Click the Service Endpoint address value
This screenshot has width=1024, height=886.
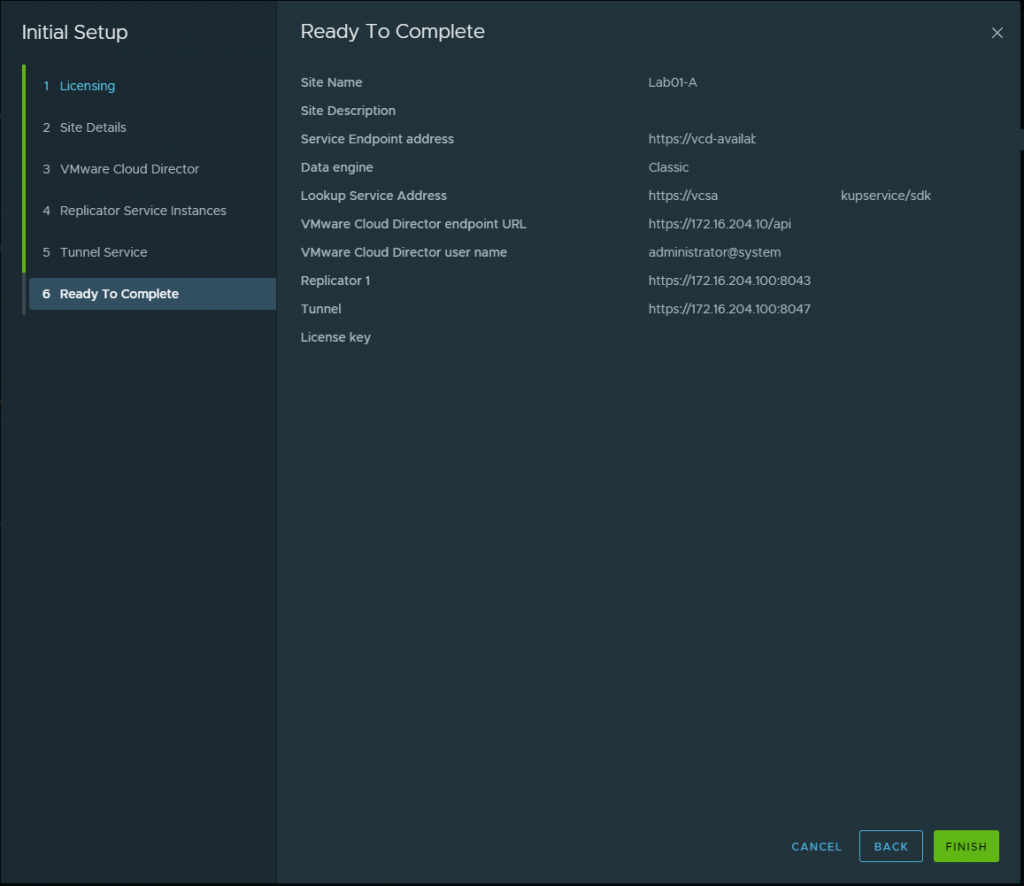(x=701, y=139)
